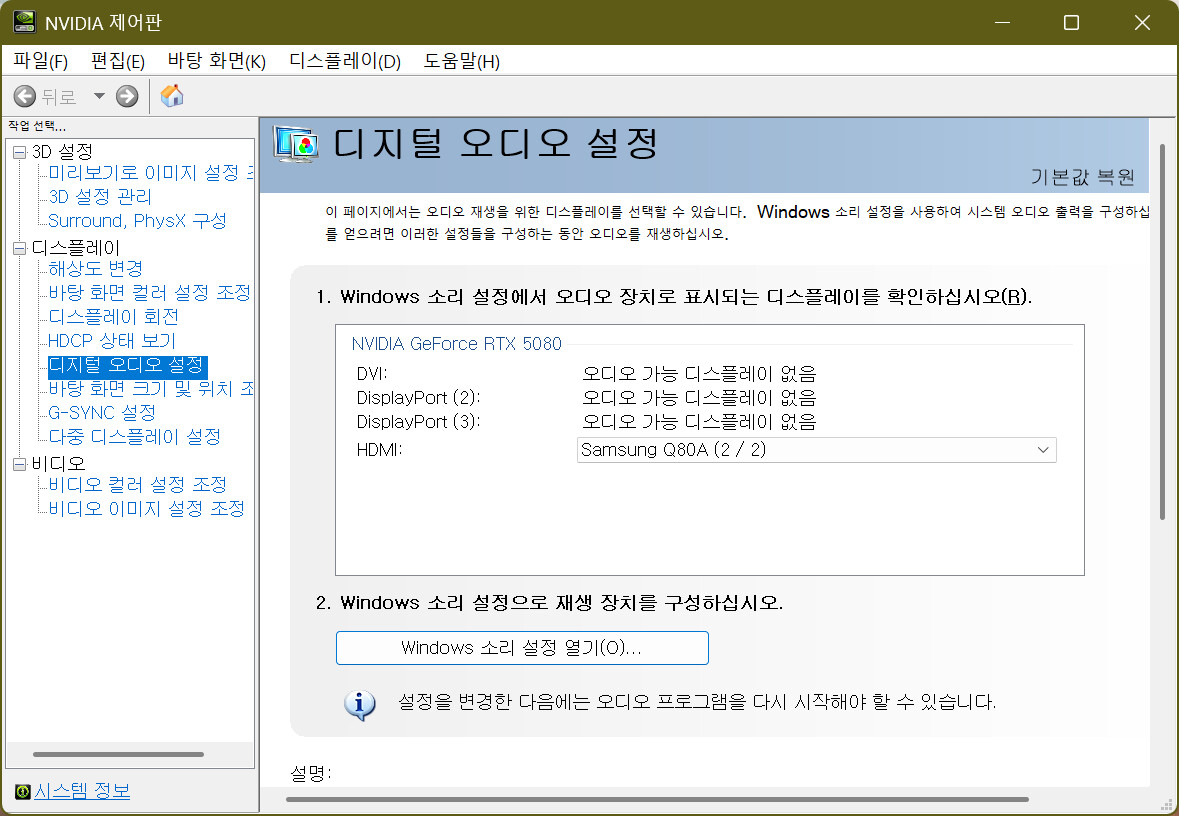Select 3D 설정 관리 in tree
The height and width of the screenshot is (816, 1179).
100,197
